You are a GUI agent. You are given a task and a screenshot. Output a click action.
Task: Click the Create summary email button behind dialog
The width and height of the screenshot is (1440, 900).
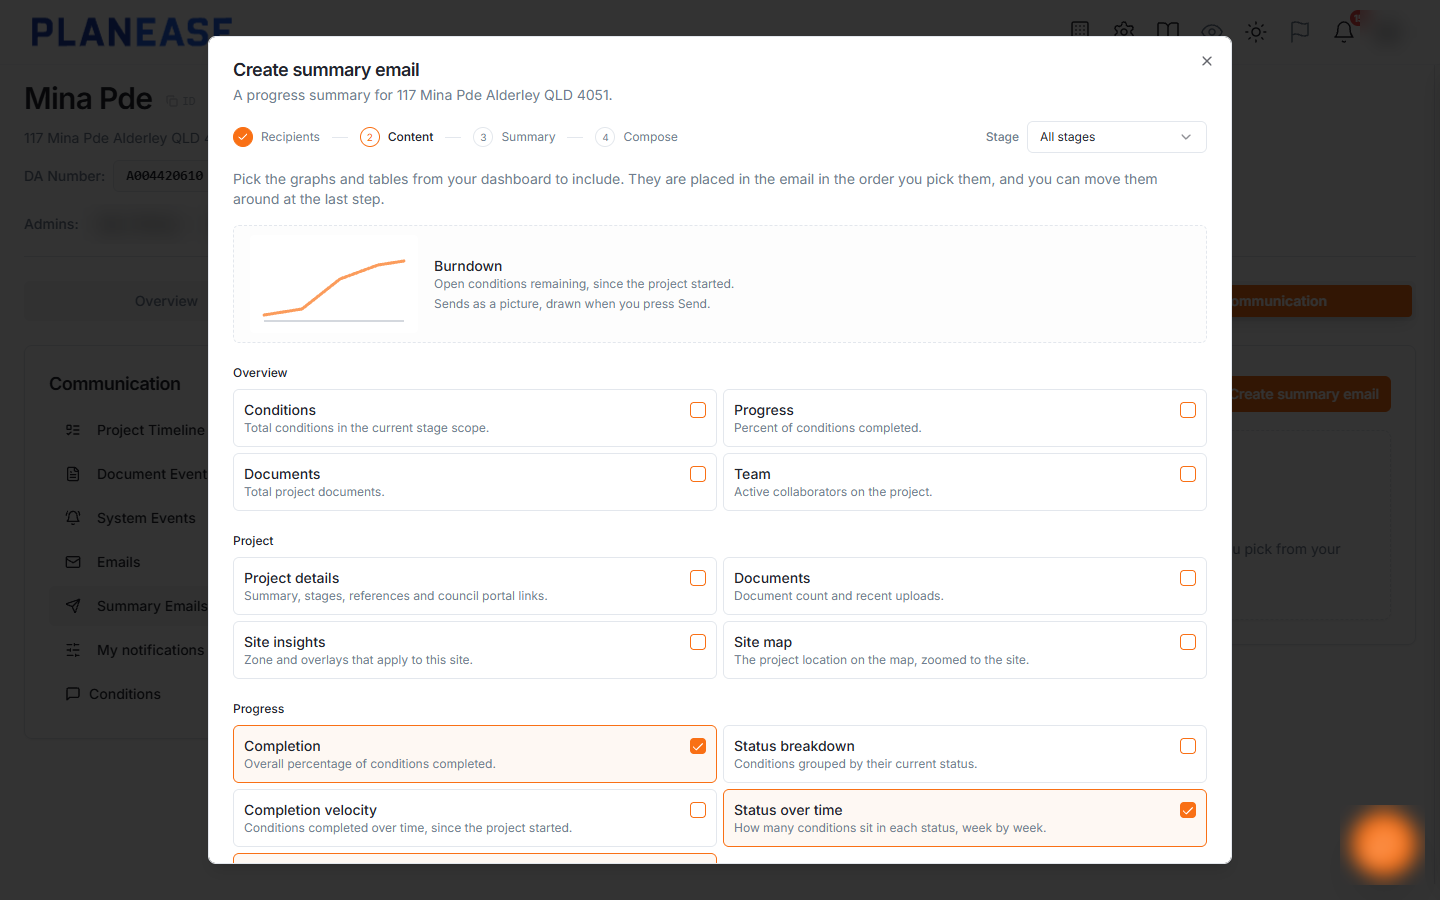(1310, 394)
